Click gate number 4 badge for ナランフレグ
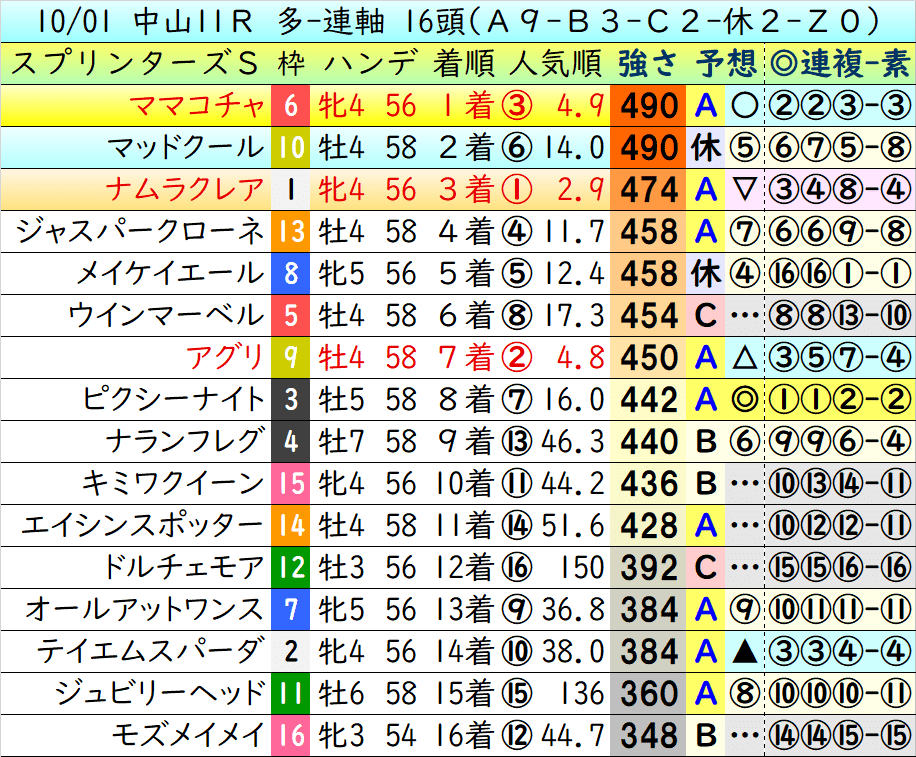The height and width of the screenshot is (757, 916). [290, 442]
